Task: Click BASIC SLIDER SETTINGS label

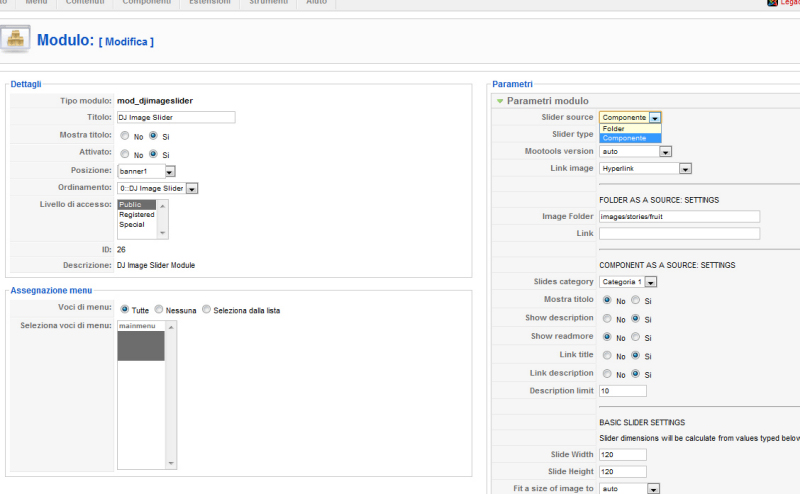Action: [642, 423]
